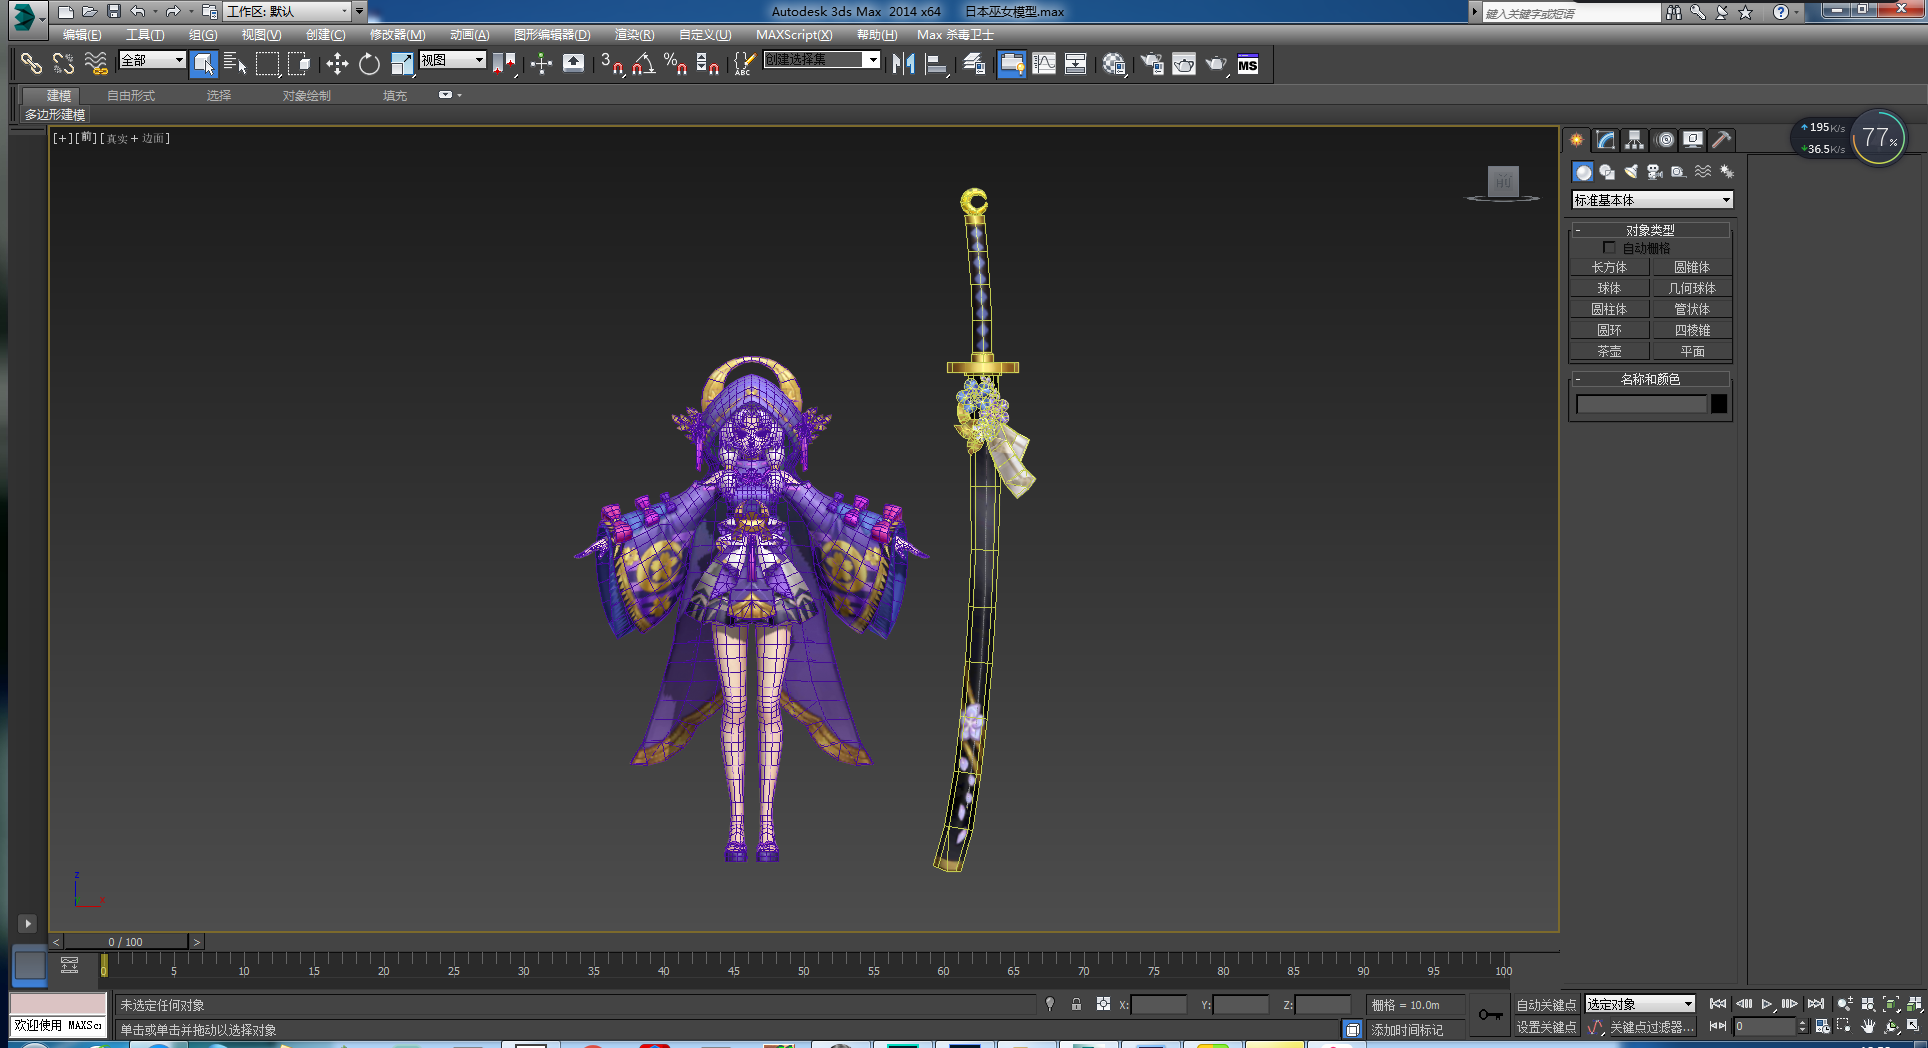The height and width of the screenshot is (1048, 1928).
Task: Switch to the 自由形式 ribbon tab
Action: coord(131,96)
